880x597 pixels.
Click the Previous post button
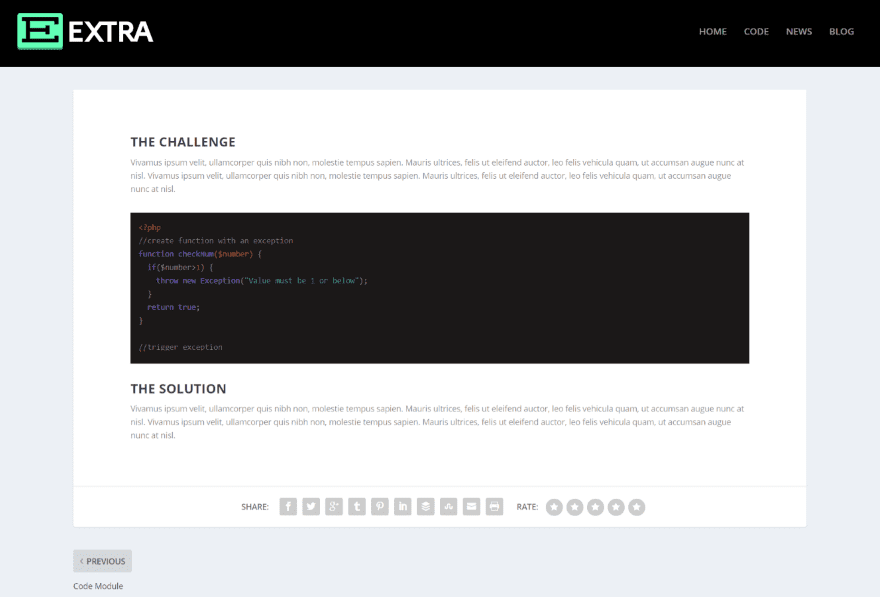102,561
